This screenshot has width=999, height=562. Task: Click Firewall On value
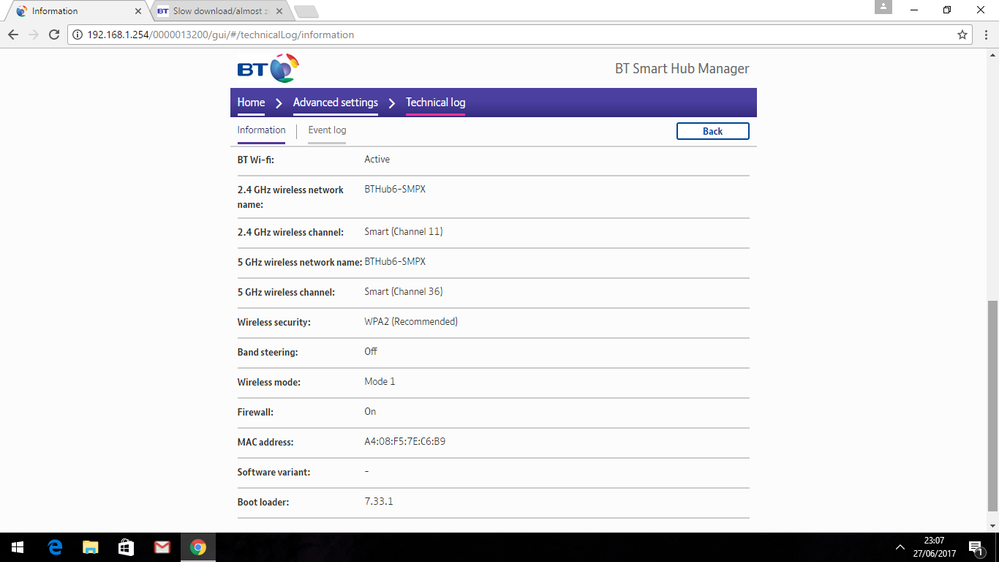point(370,412)
